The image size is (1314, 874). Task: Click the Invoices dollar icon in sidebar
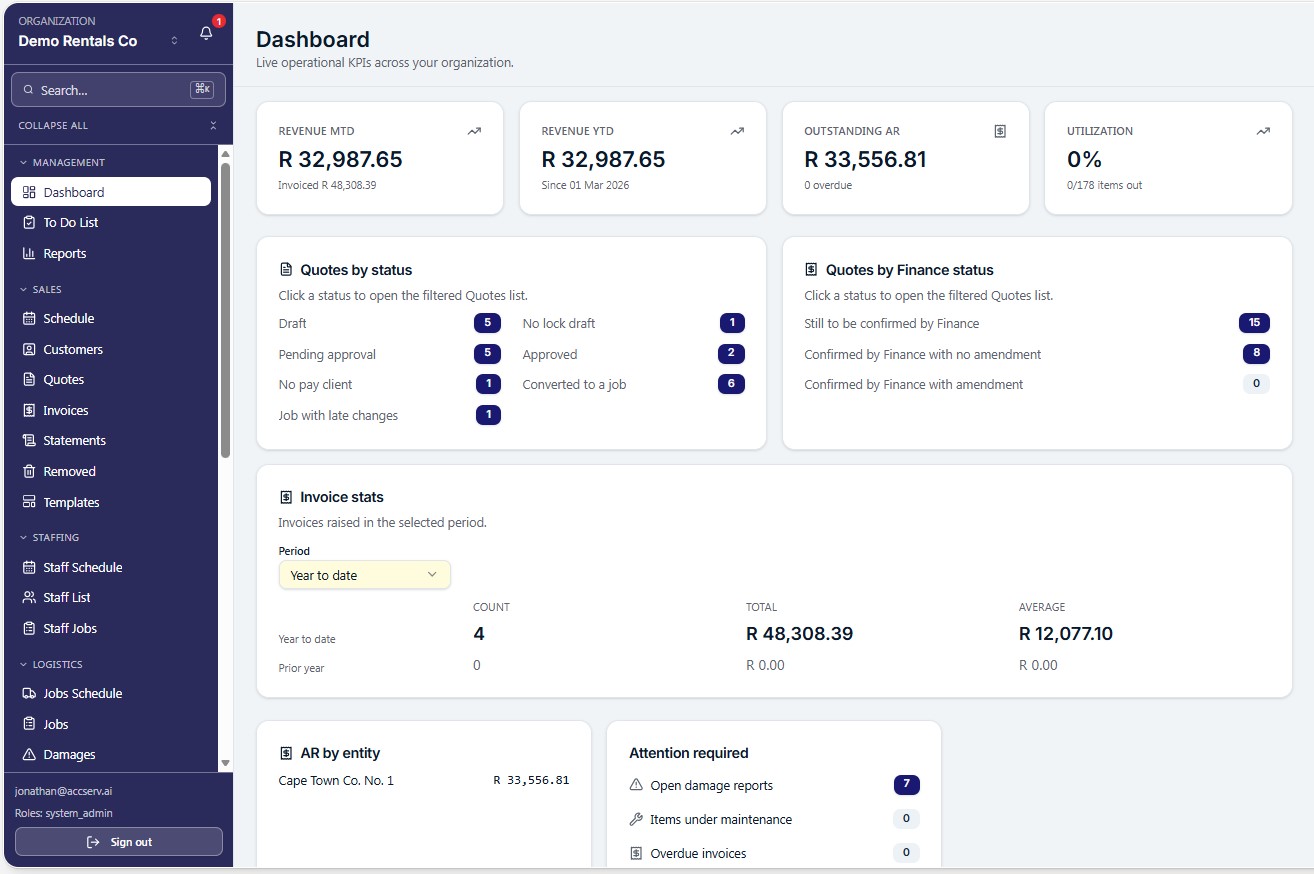(x=29, y=410)
